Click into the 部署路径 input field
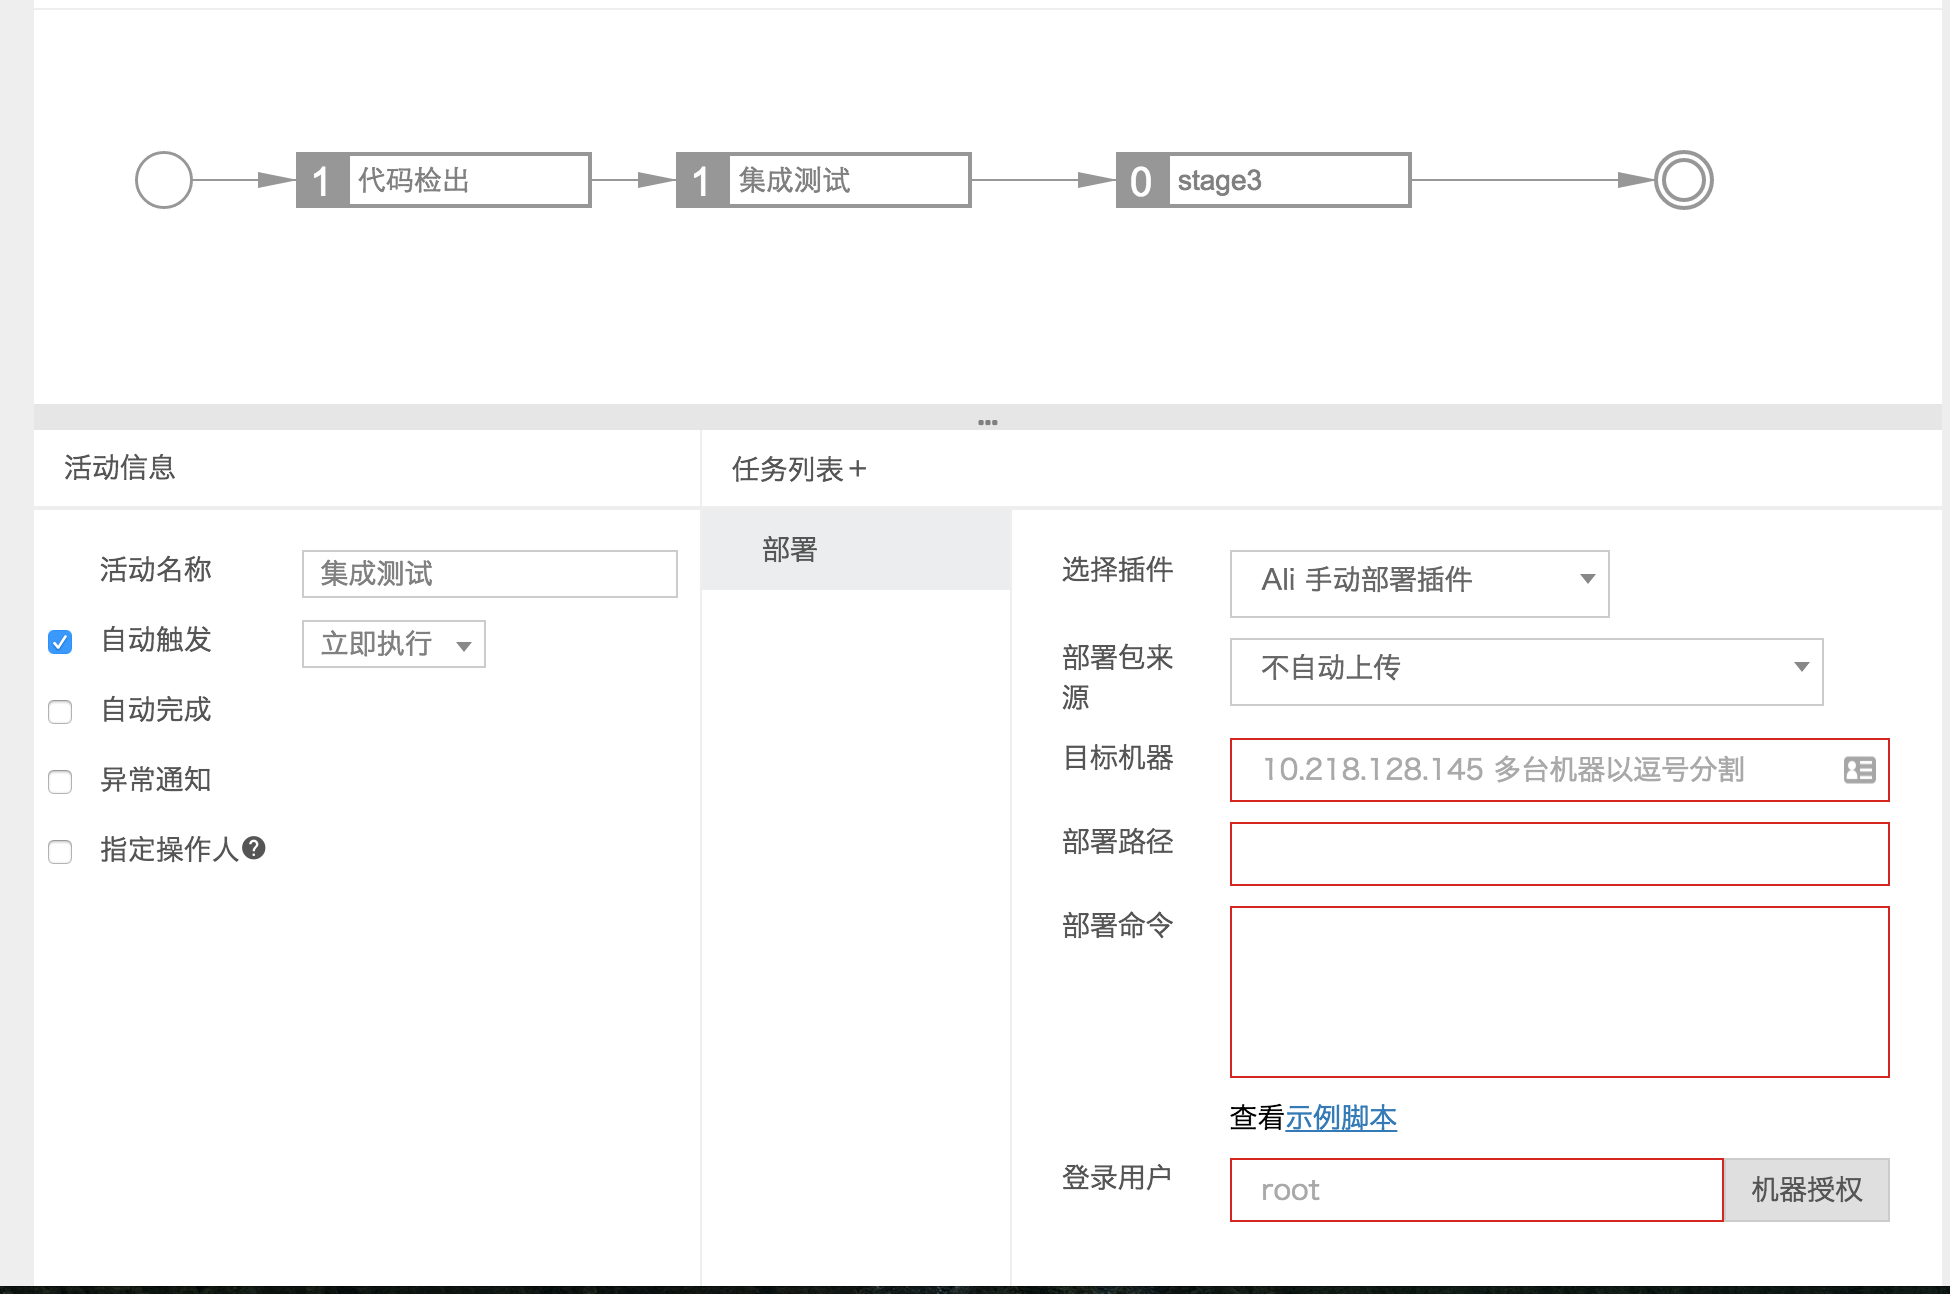Screen dimensions: 1950x1294 [x=1558, y=854]
